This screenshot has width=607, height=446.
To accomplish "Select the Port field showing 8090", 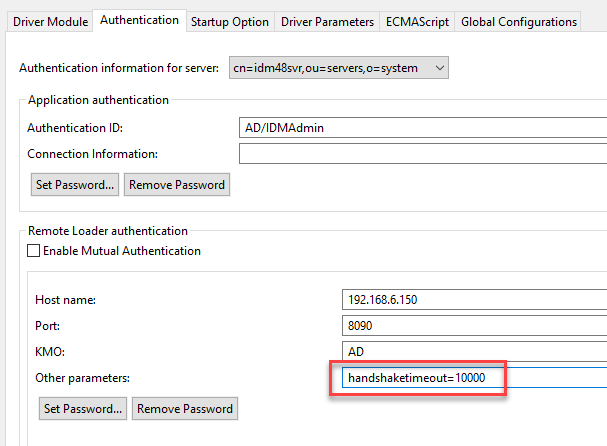I will point(474,325).
